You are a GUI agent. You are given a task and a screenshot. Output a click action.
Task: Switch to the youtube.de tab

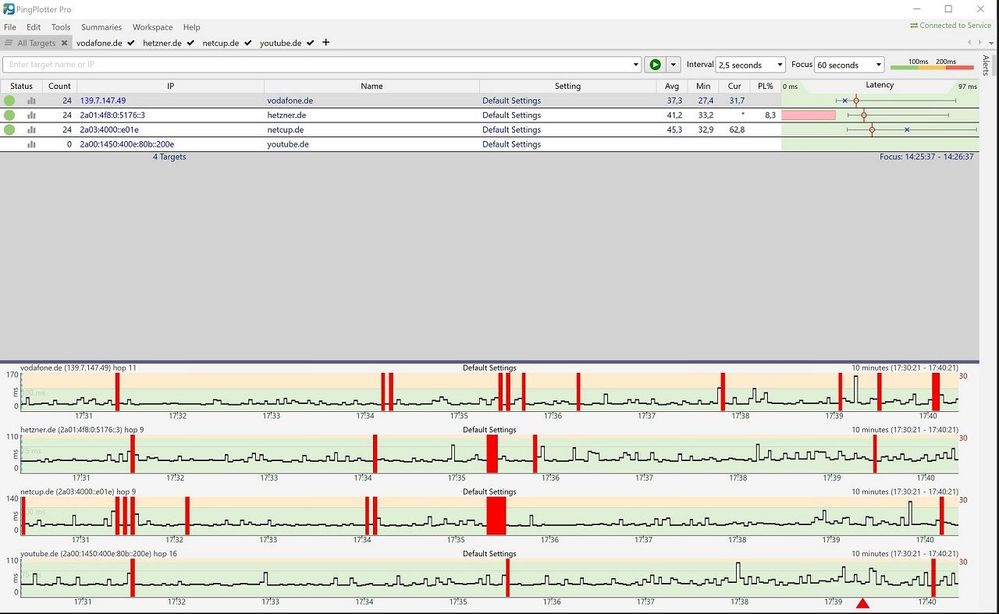pyautogui.click(x=280, y=43)
